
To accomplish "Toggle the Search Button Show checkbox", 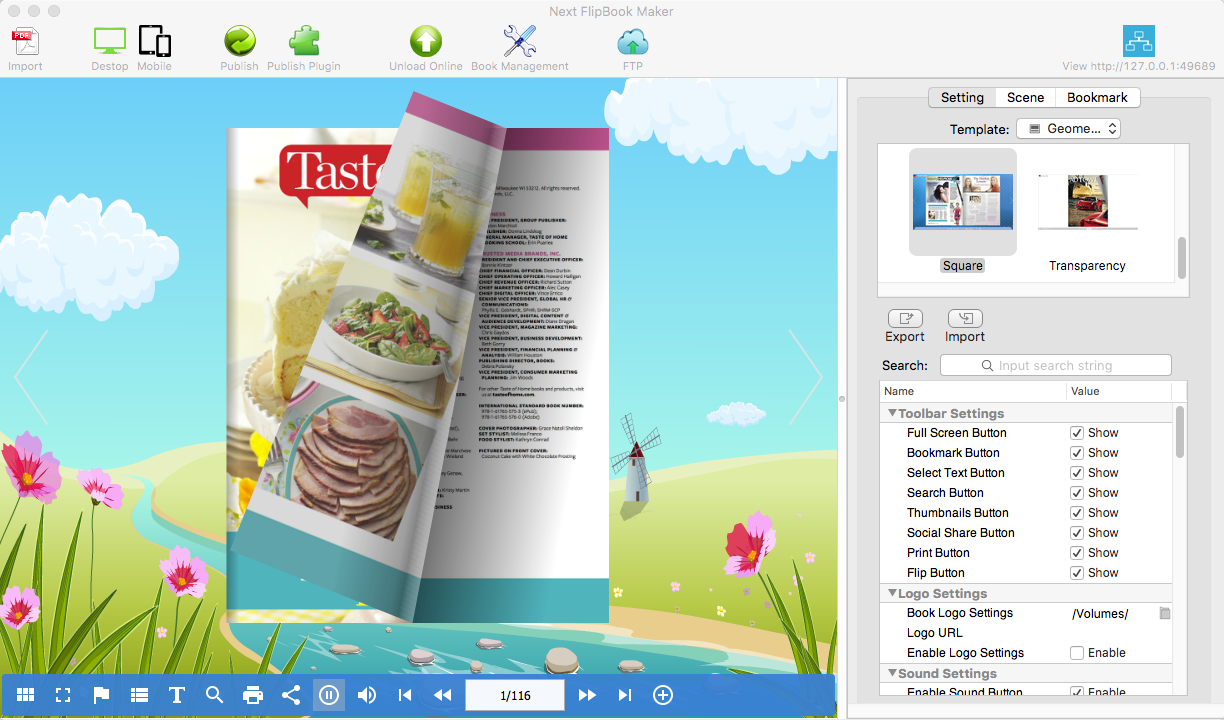I will [x=1077, y=493].
